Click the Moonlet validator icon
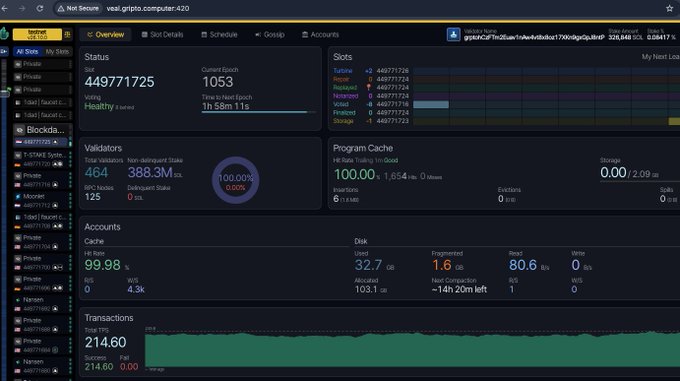 click(18, 196)
